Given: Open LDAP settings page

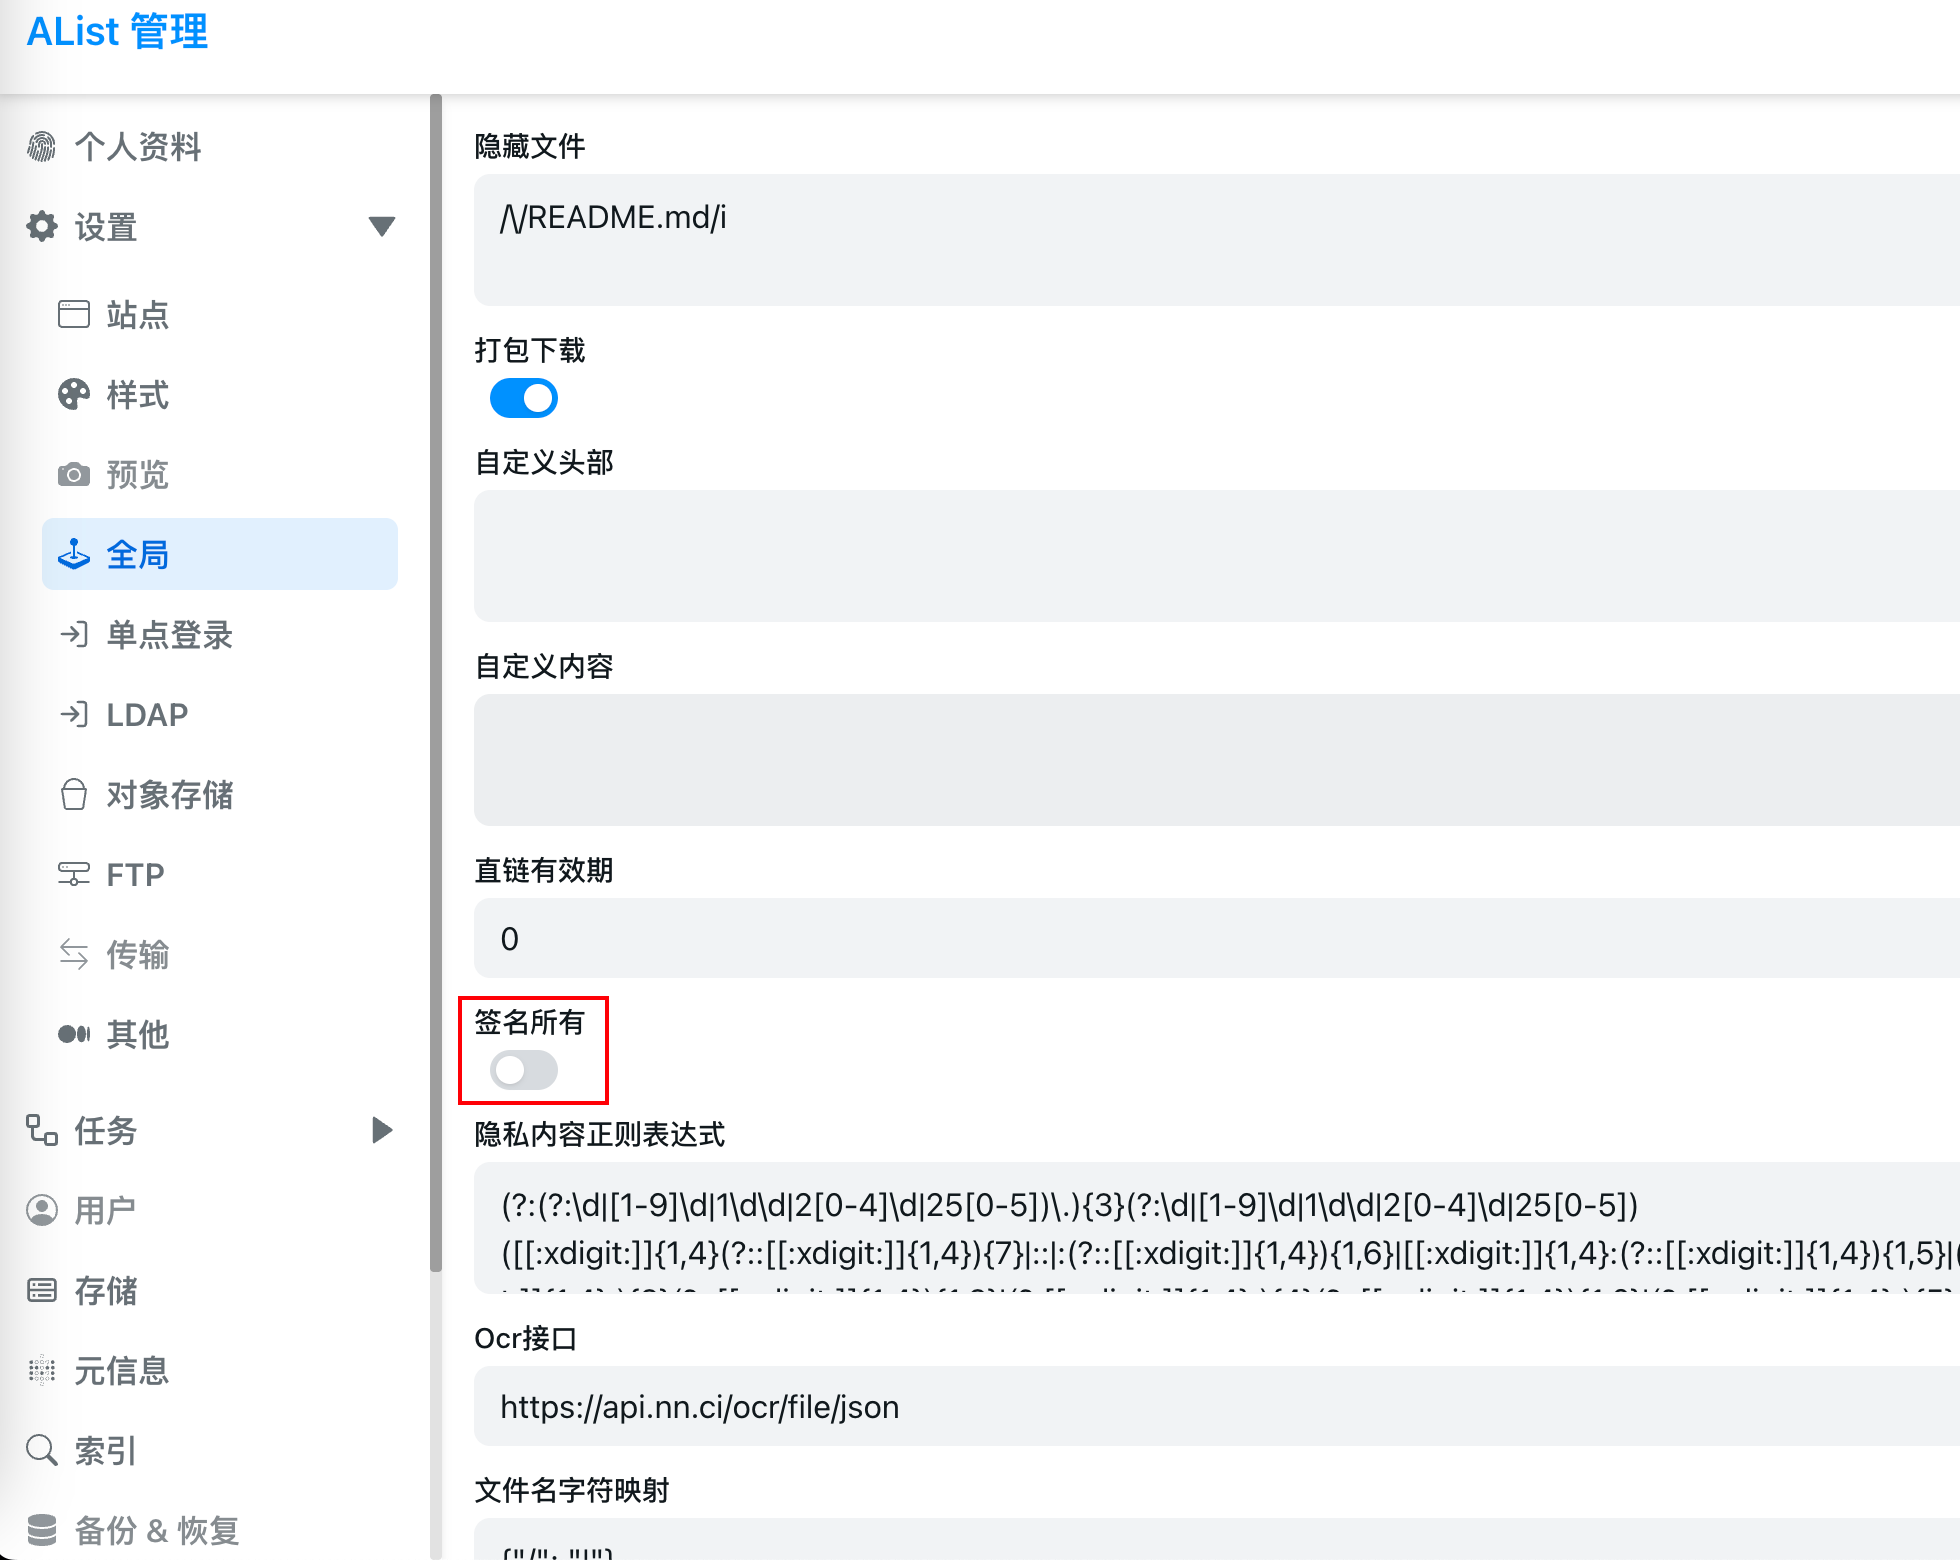Looking at the screenshot, I should (x=220, y=715).
